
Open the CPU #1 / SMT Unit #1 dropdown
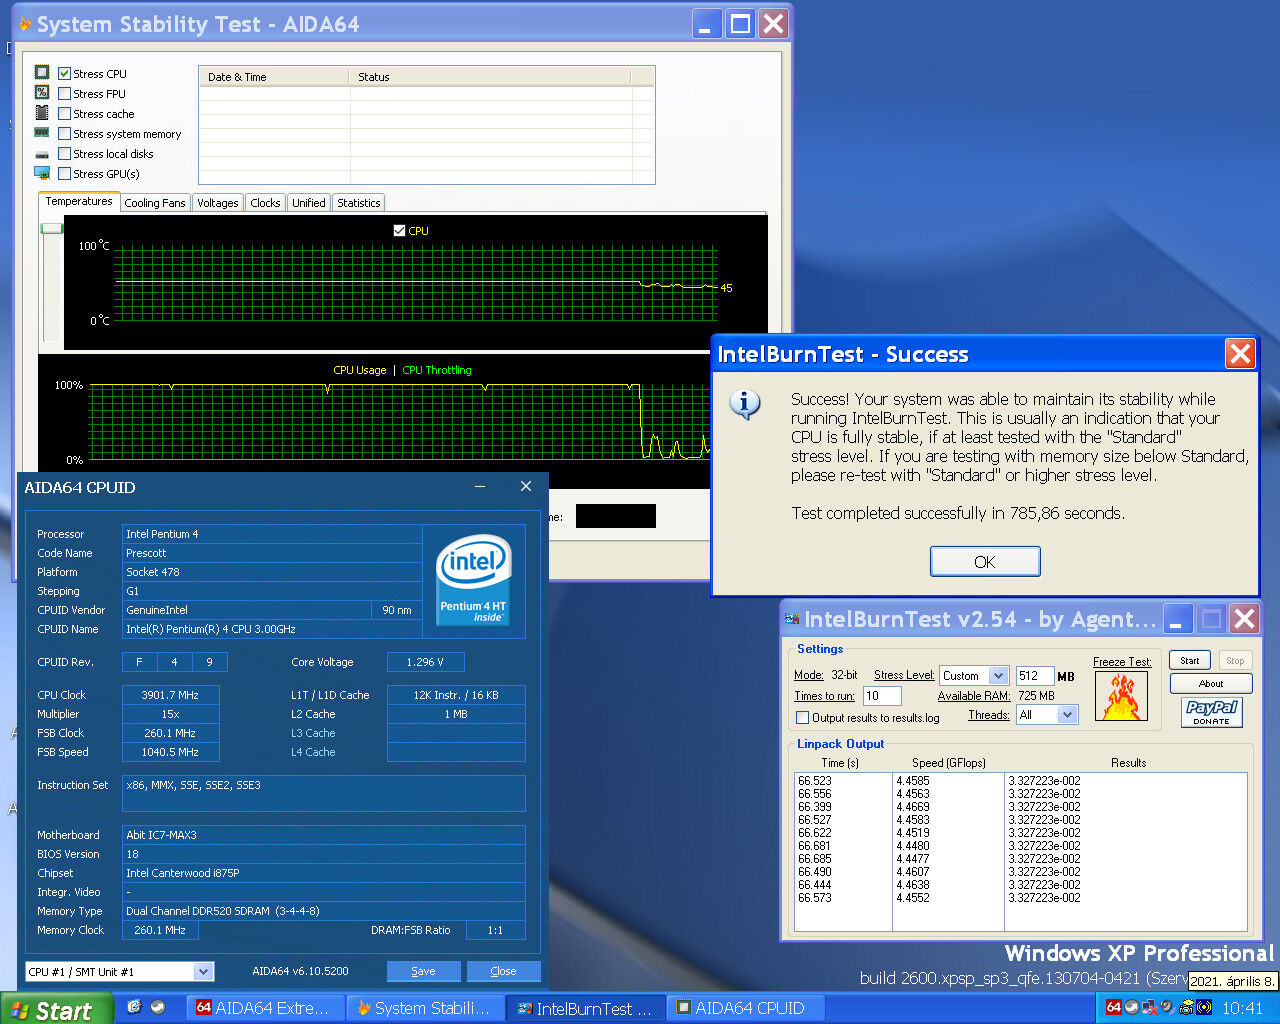pos(204,971)
